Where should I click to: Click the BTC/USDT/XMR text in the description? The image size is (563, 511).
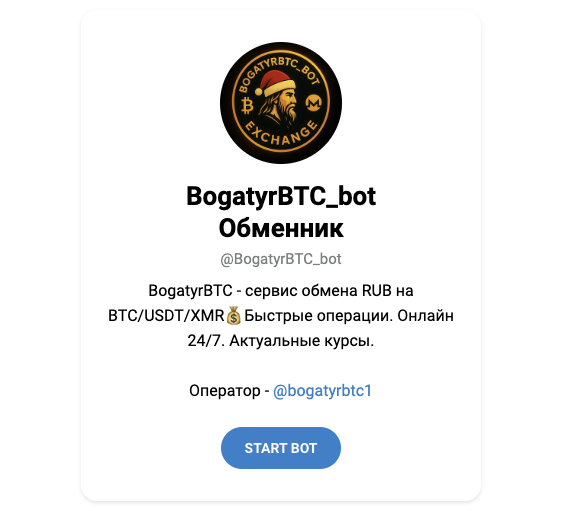coord(166,316)
